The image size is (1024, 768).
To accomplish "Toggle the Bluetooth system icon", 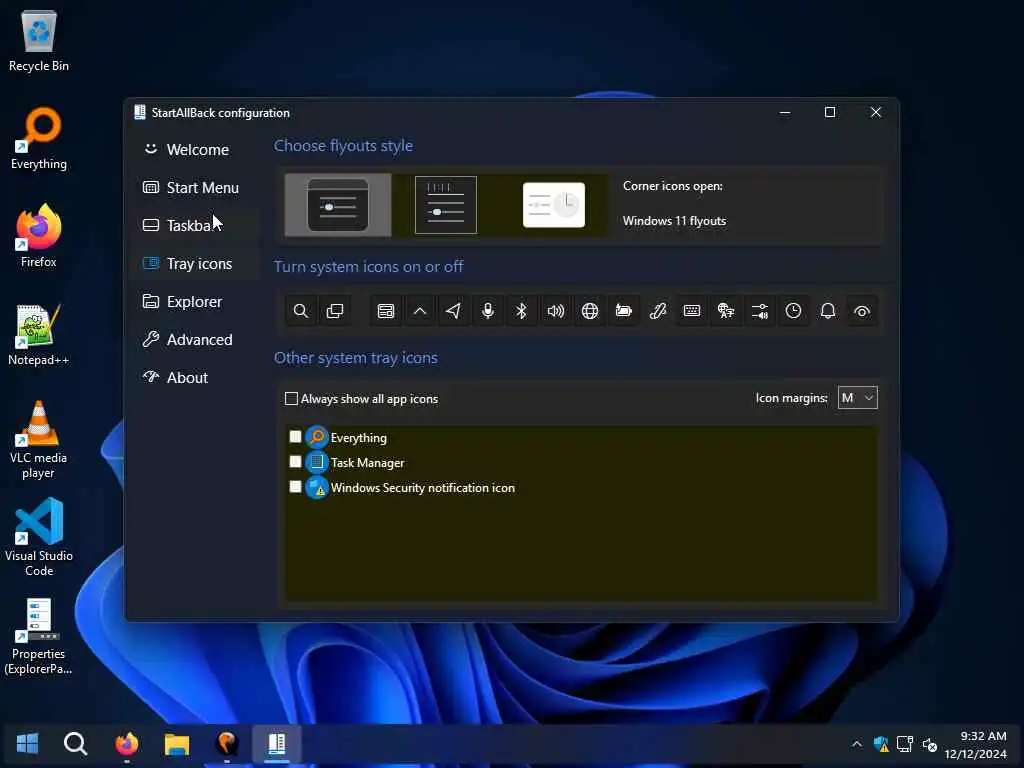I will tap(521, 311).
